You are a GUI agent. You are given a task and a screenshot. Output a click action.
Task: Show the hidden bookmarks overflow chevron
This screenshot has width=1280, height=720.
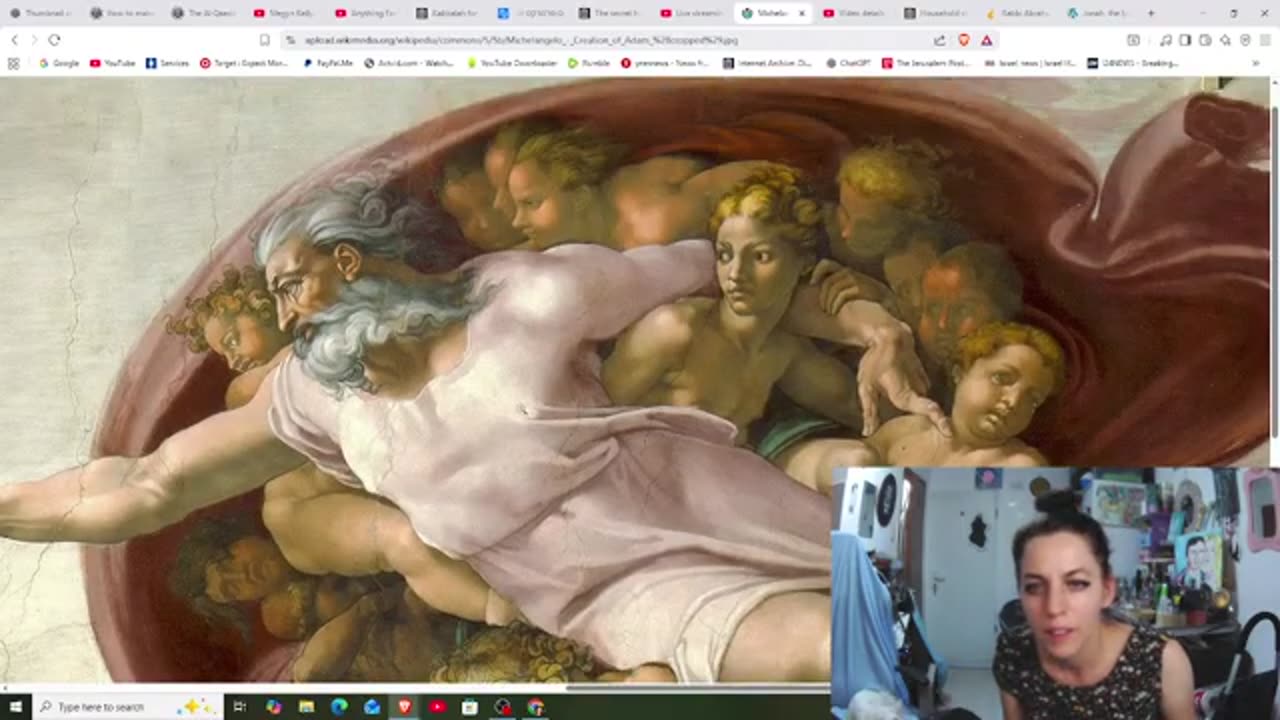[1256, 63]
